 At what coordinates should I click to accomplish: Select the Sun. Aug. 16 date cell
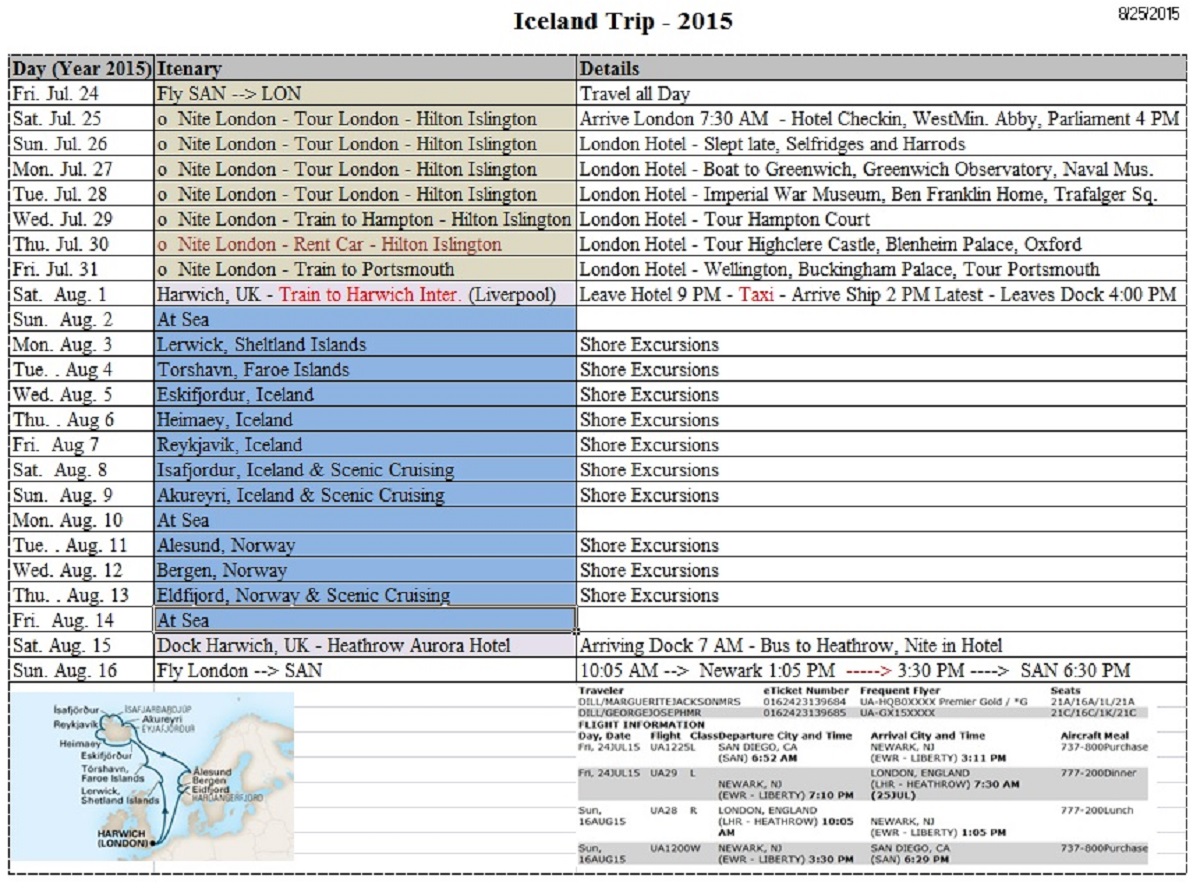click(81, 670)
